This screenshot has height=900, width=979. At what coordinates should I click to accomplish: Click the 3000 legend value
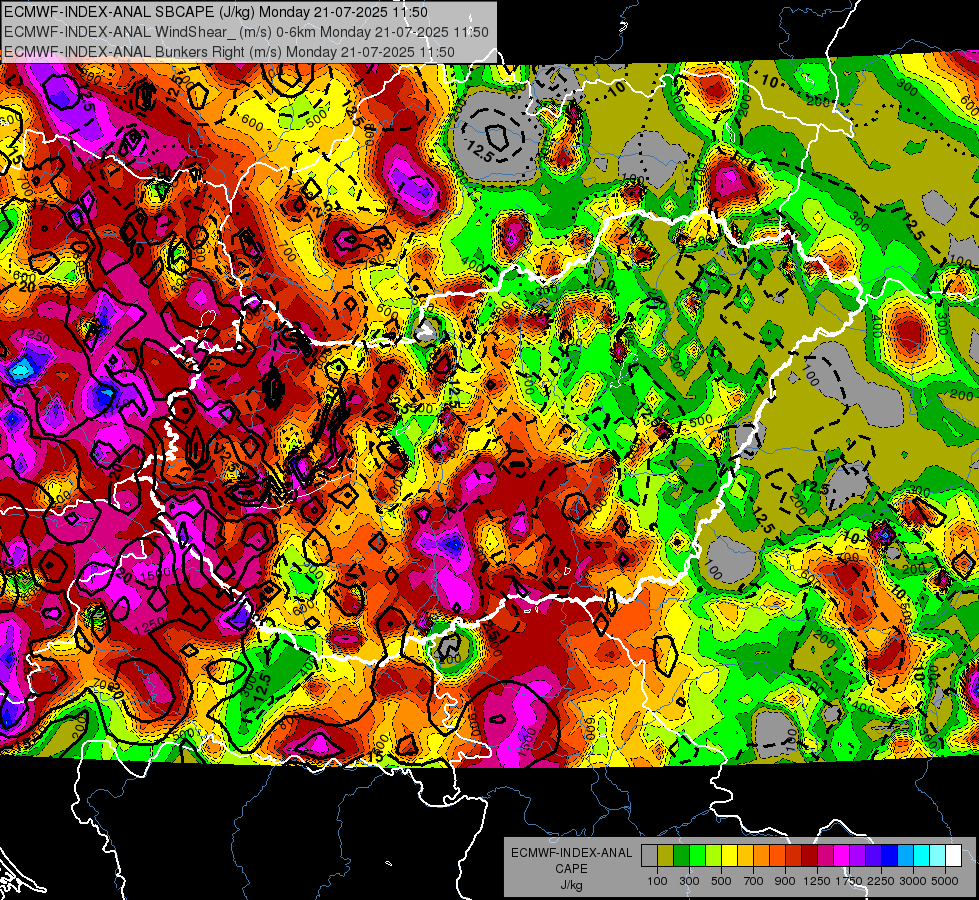[913, 881]
